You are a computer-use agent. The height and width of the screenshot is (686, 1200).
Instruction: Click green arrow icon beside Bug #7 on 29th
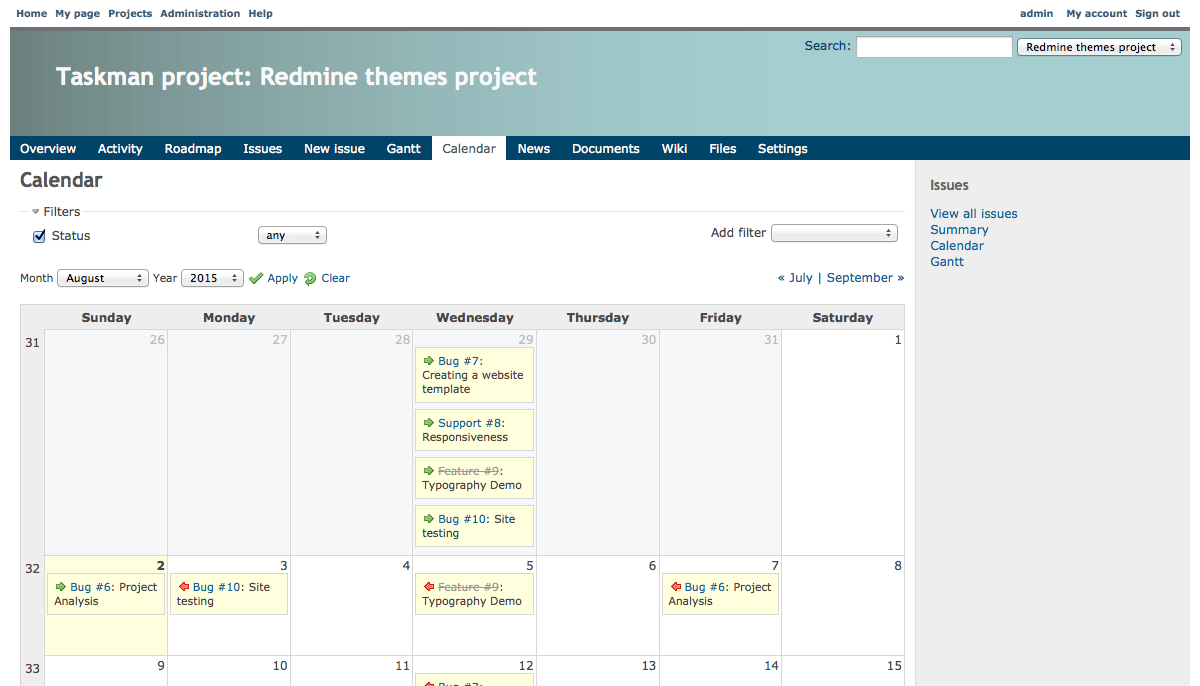pos(429,360)
